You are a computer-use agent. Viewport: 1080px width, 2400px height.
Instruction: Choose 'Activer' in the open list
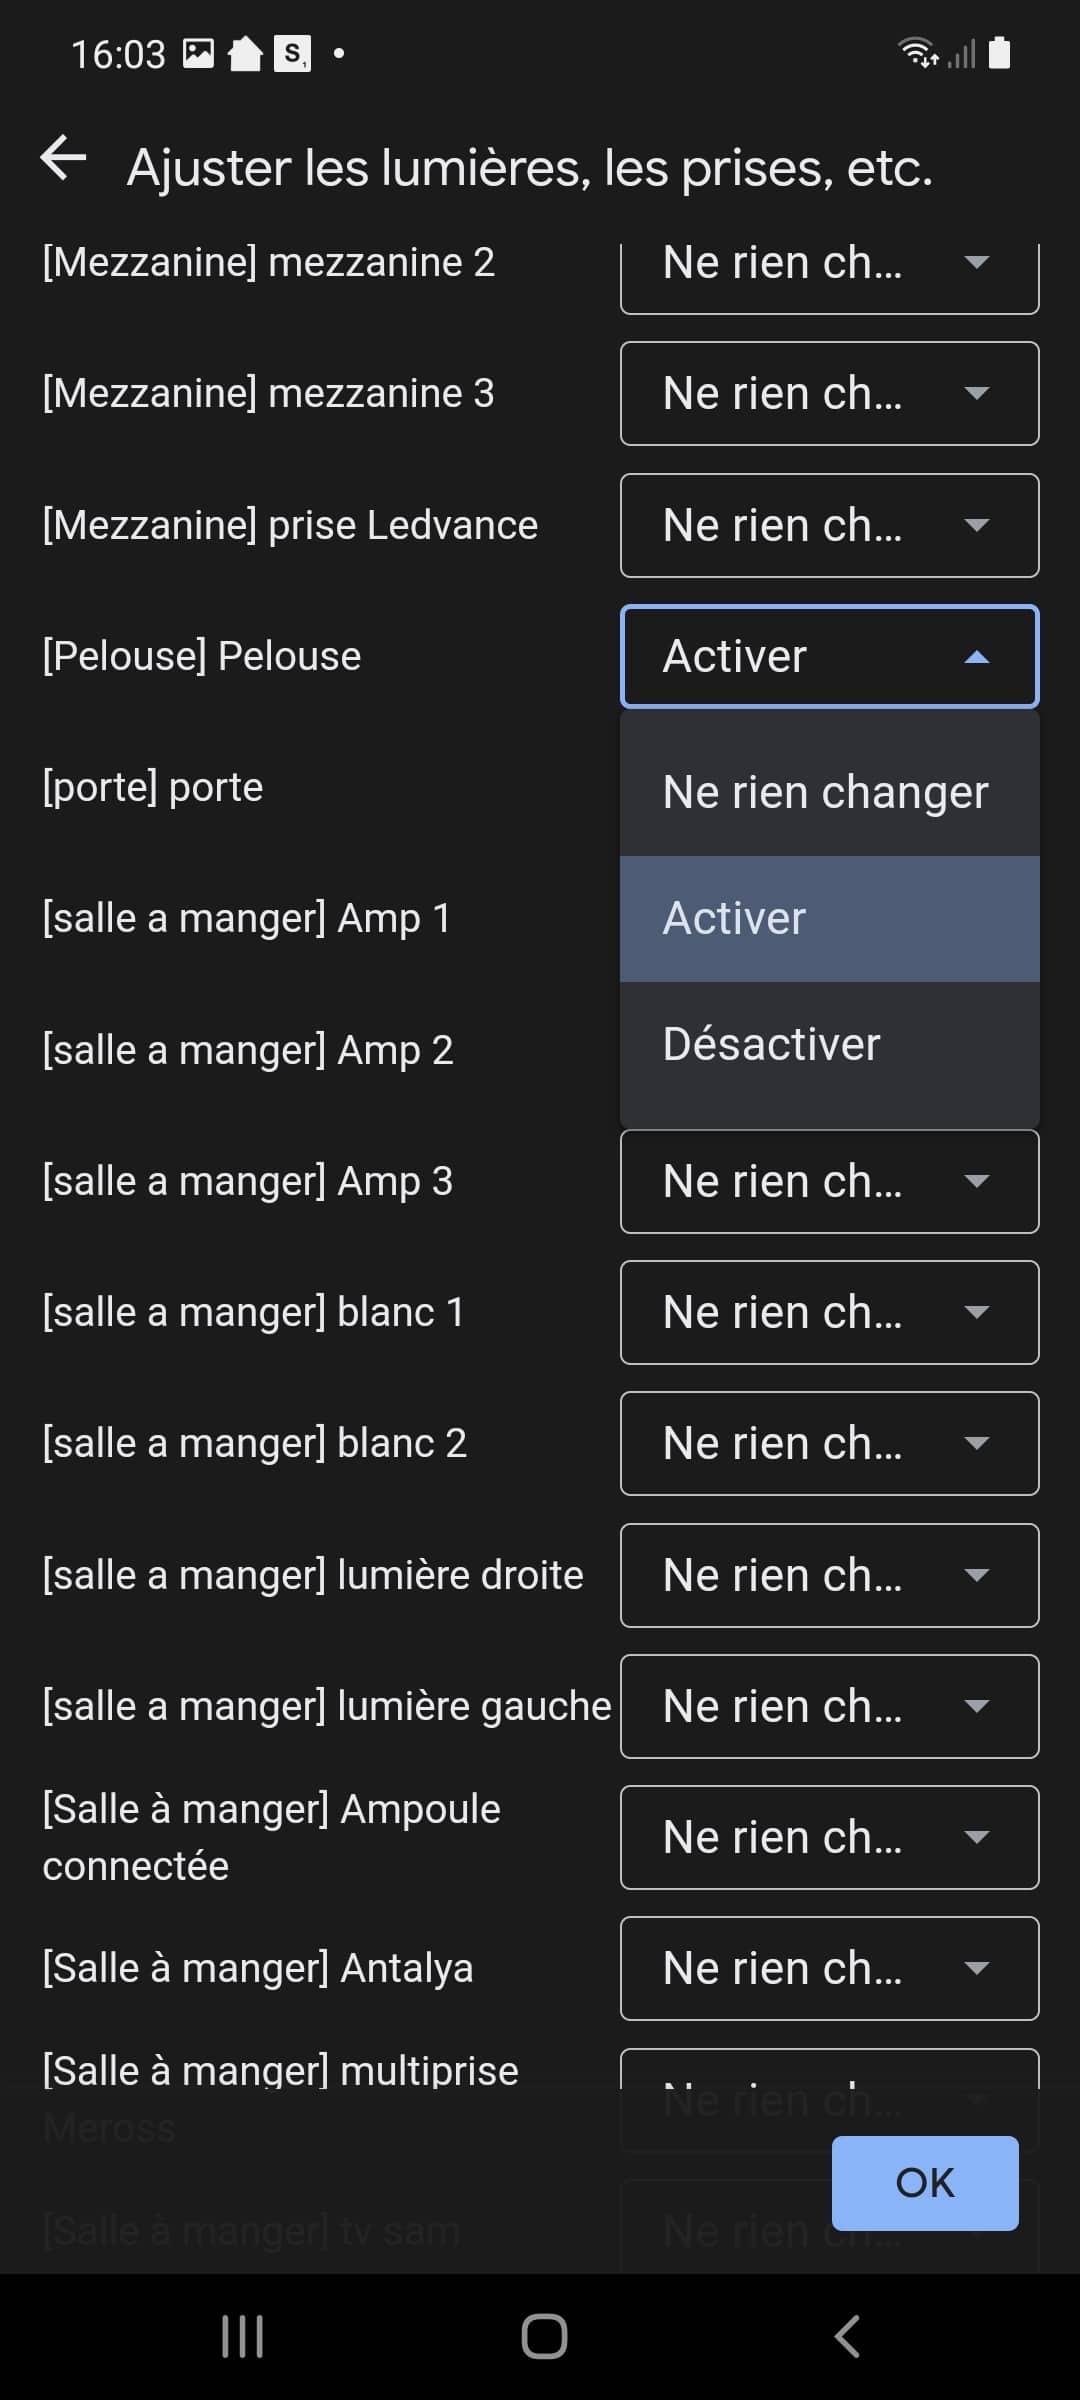(830, 918)
